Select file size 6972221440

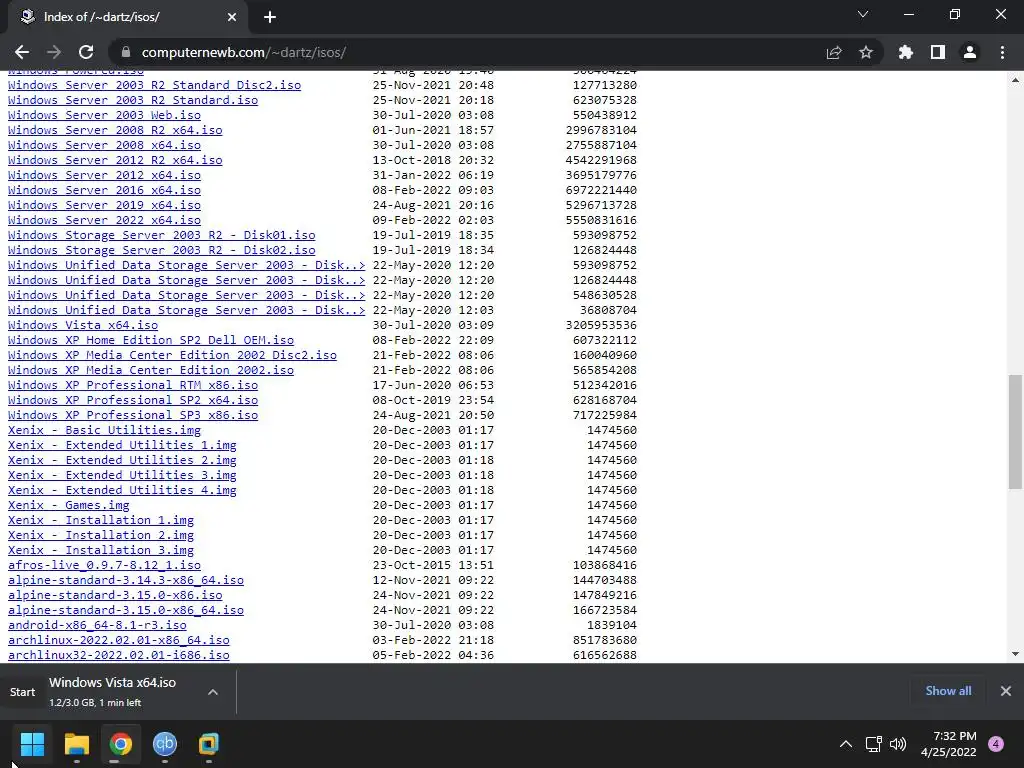coord(601,190)
